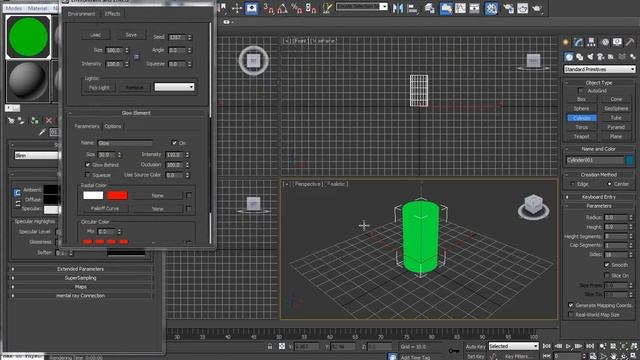
Task: Open the Layer Manager icon
Action: pos(429,8)
